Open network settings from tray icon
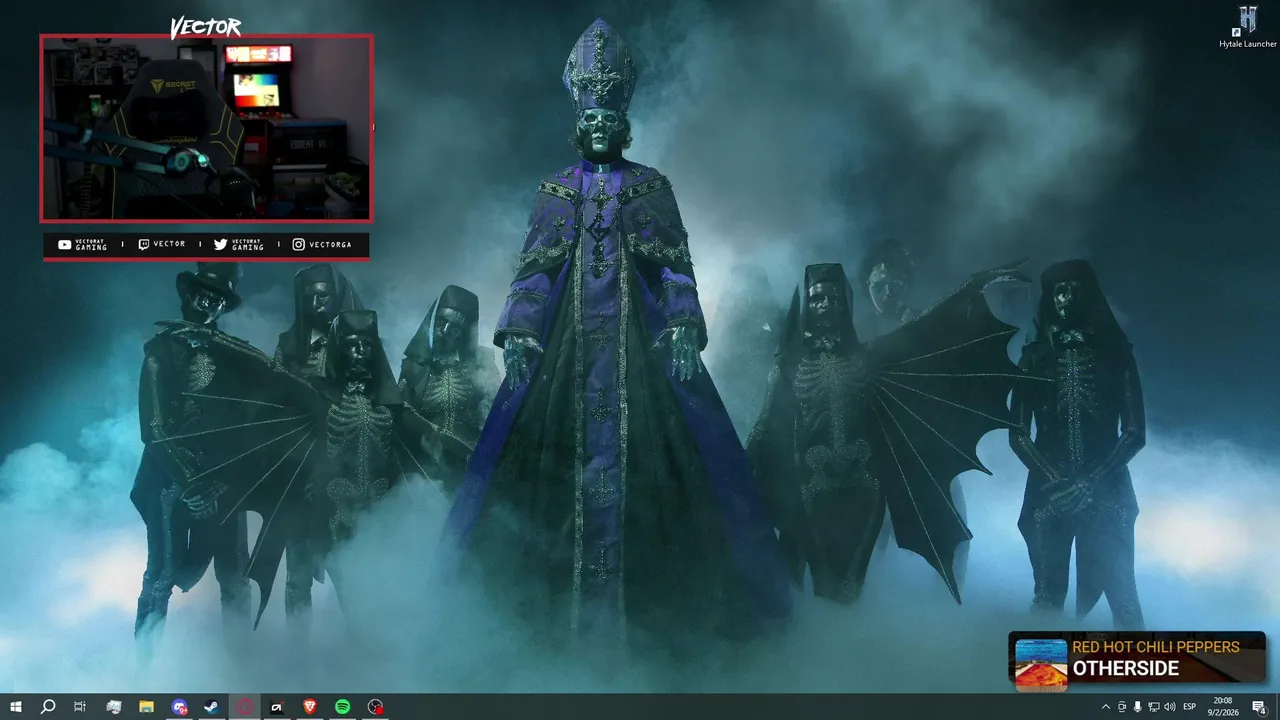The height and width of the screenshot is (720, 1280). pos(1153,707)
